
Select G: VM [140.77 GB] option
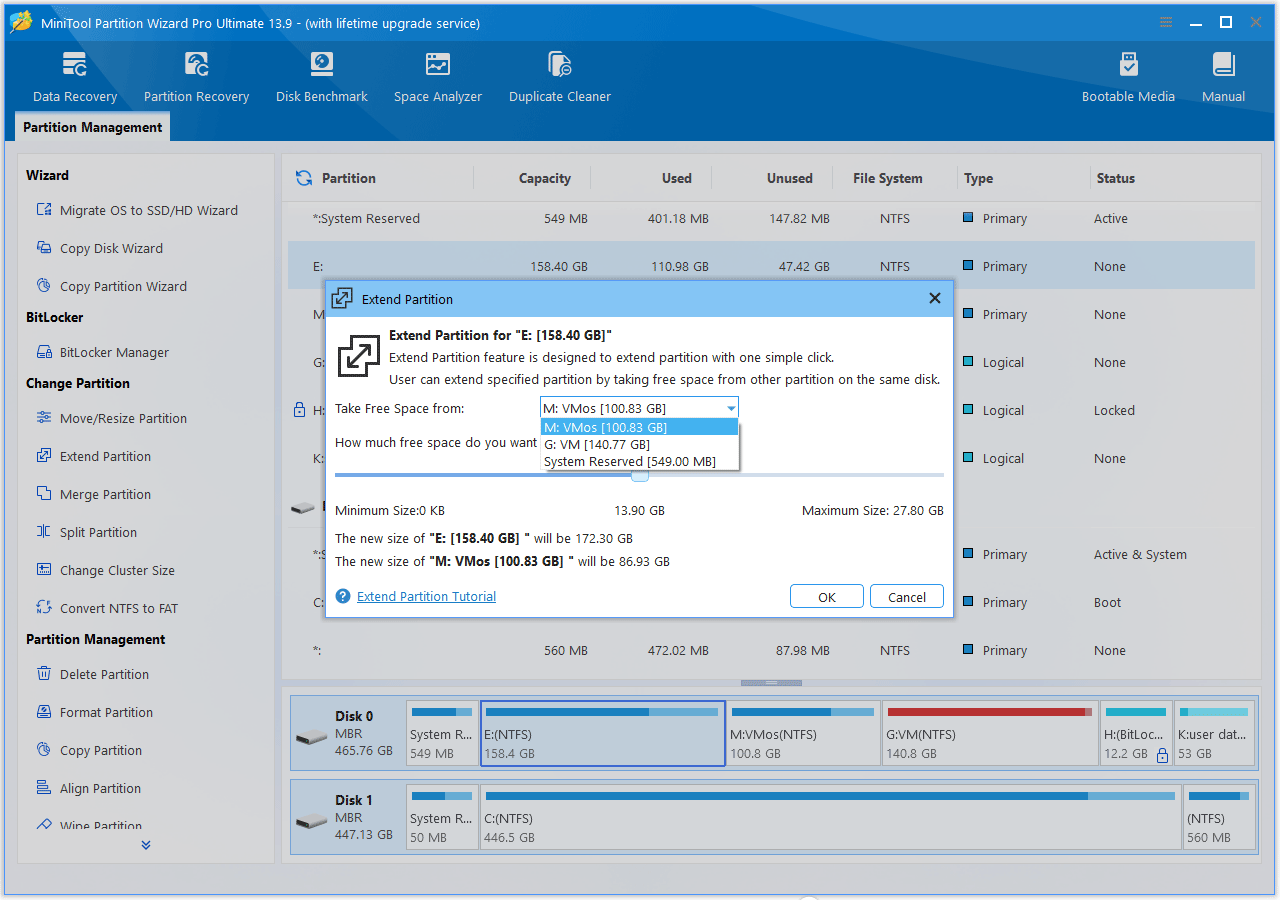point(639,444)
